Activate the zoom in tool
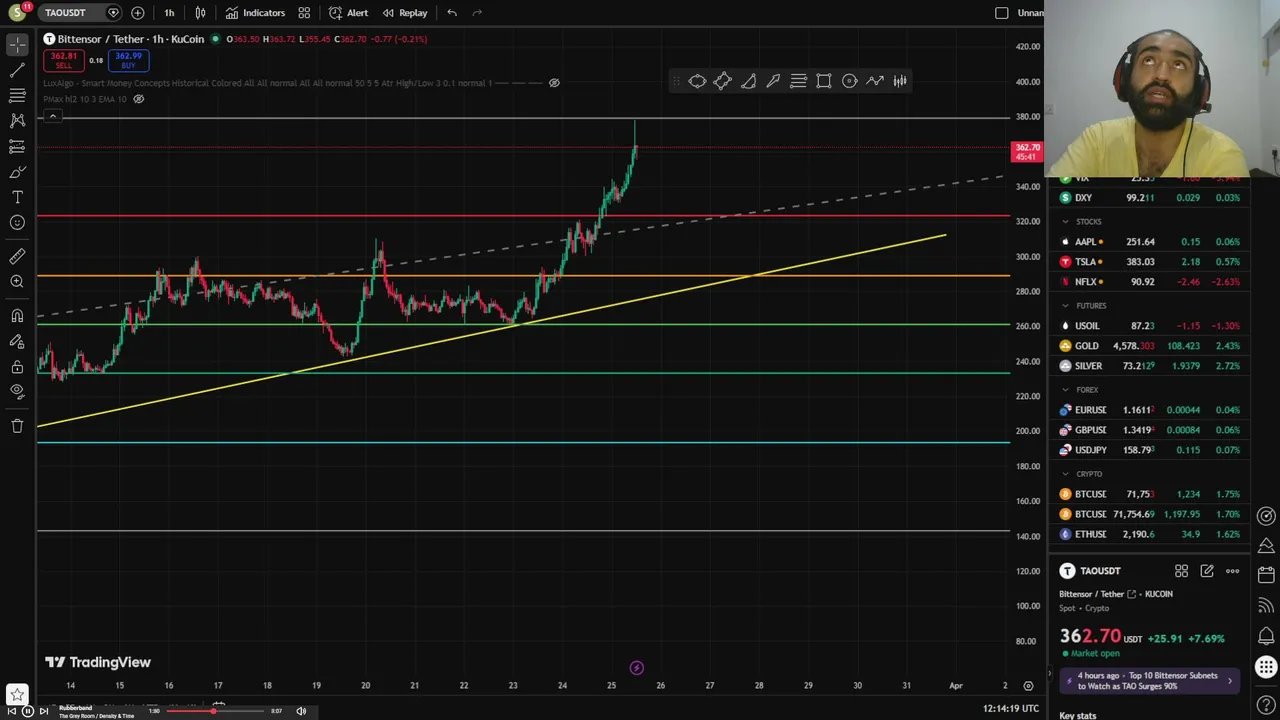 [x=17, y=282]
